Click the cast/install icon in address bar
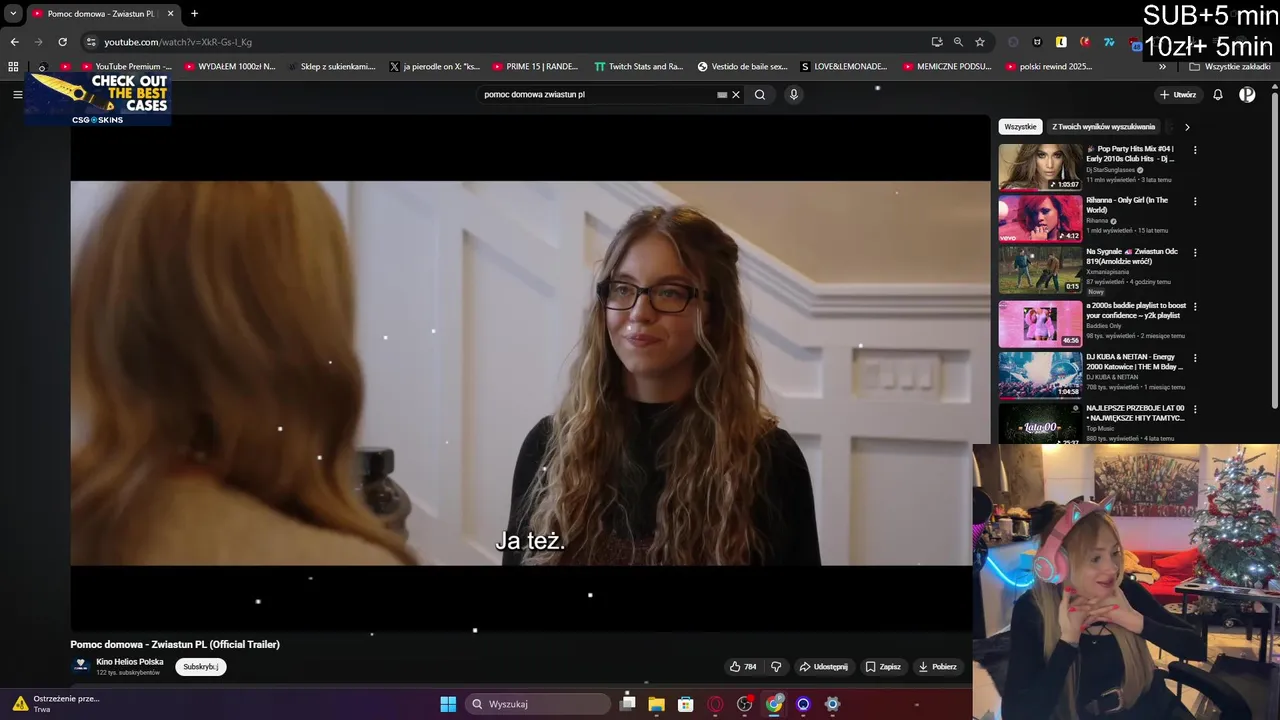Viewport: 1280px width, 720px height. 937,42
